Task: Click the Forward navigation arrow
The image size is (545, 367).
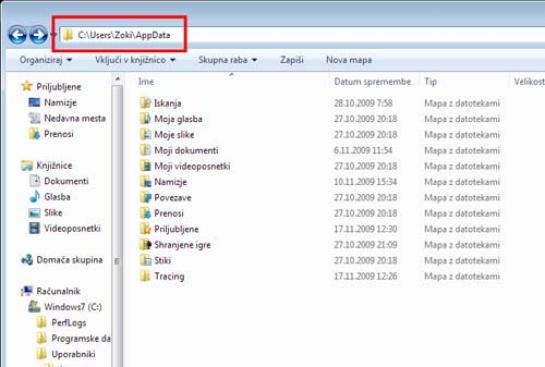Action: pos(38,35)
